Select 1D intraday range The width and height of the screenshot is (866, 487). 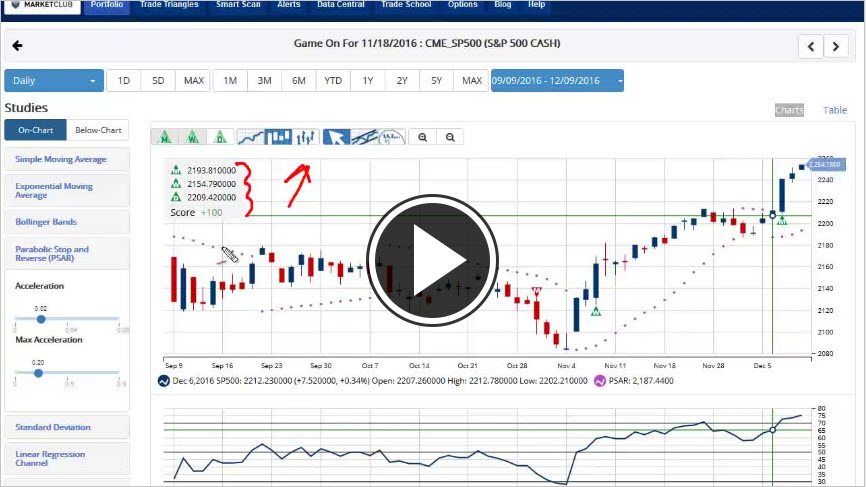[124, 81]
